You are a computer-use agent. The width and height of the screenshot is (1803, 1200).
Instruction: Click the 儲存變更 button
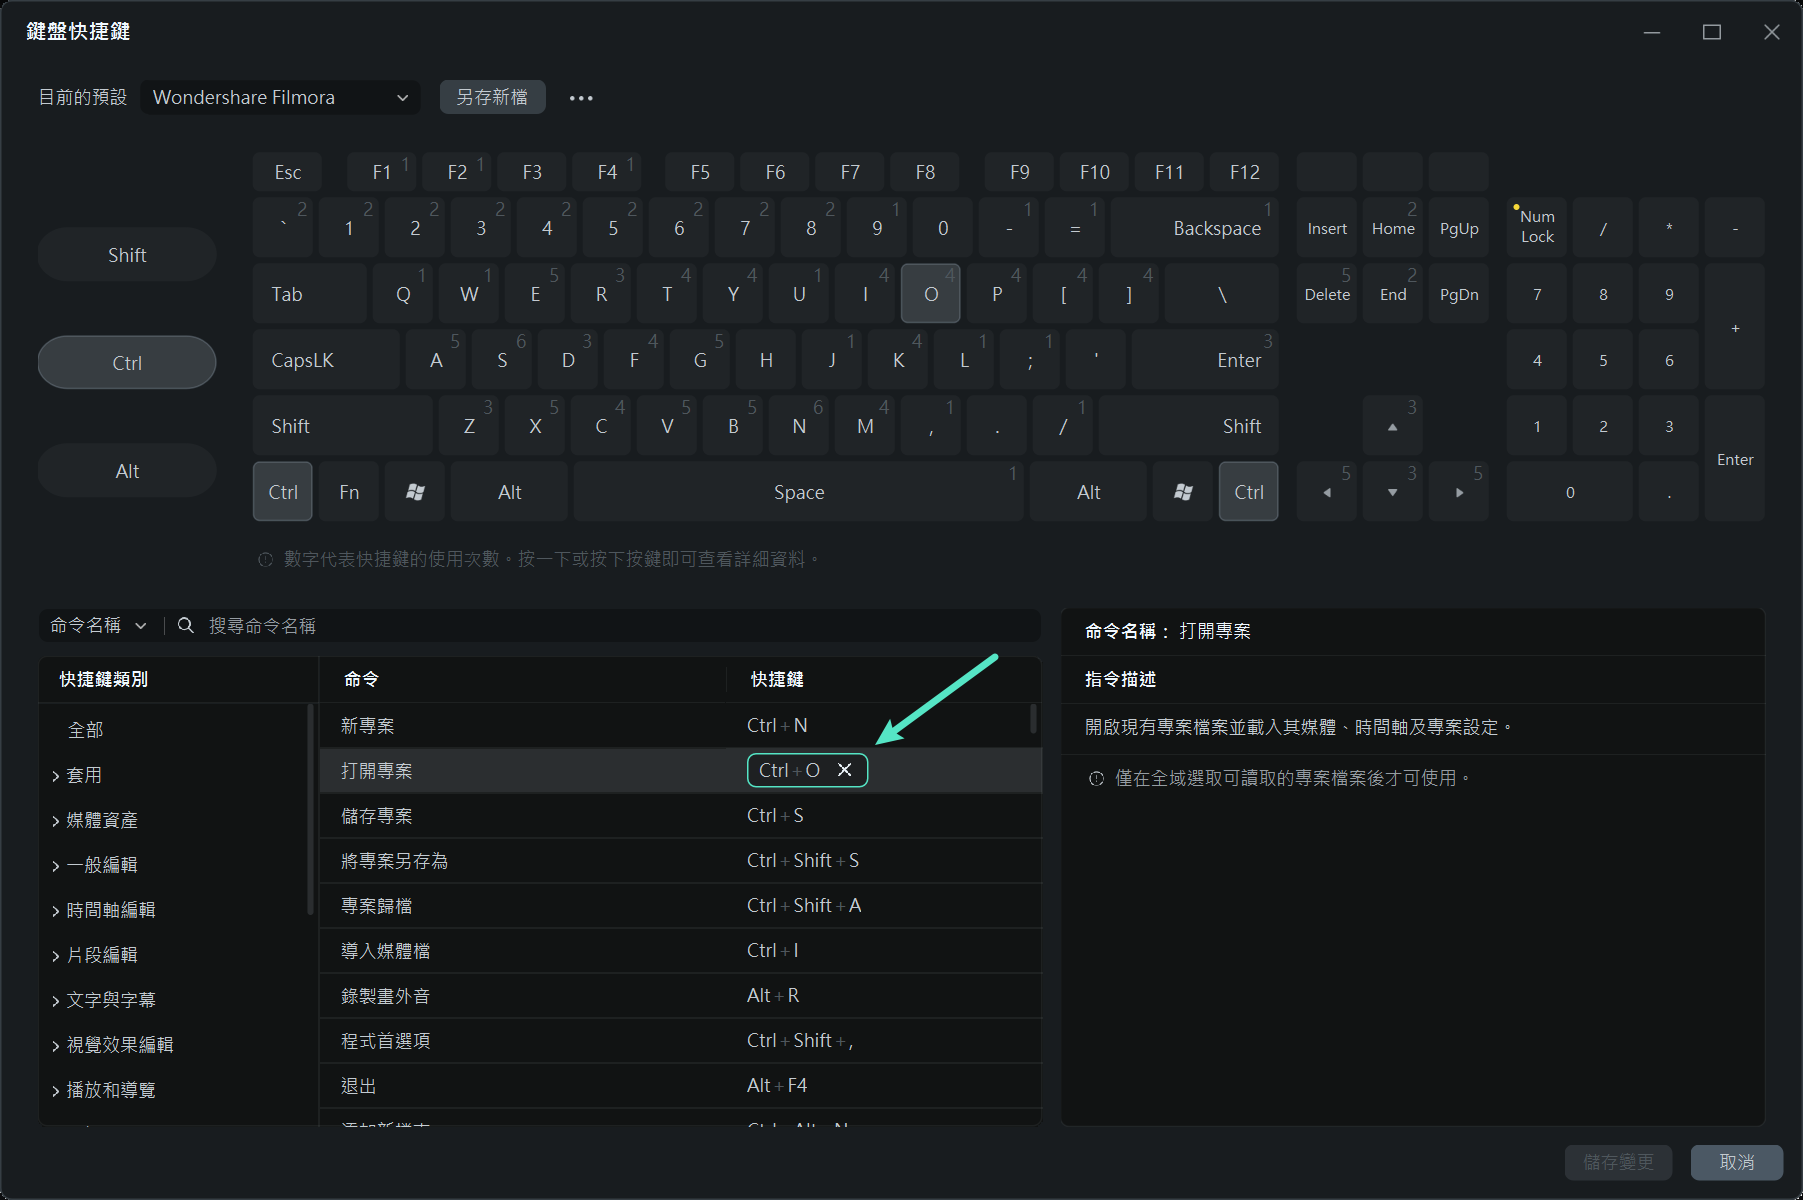point(1619,1162)
